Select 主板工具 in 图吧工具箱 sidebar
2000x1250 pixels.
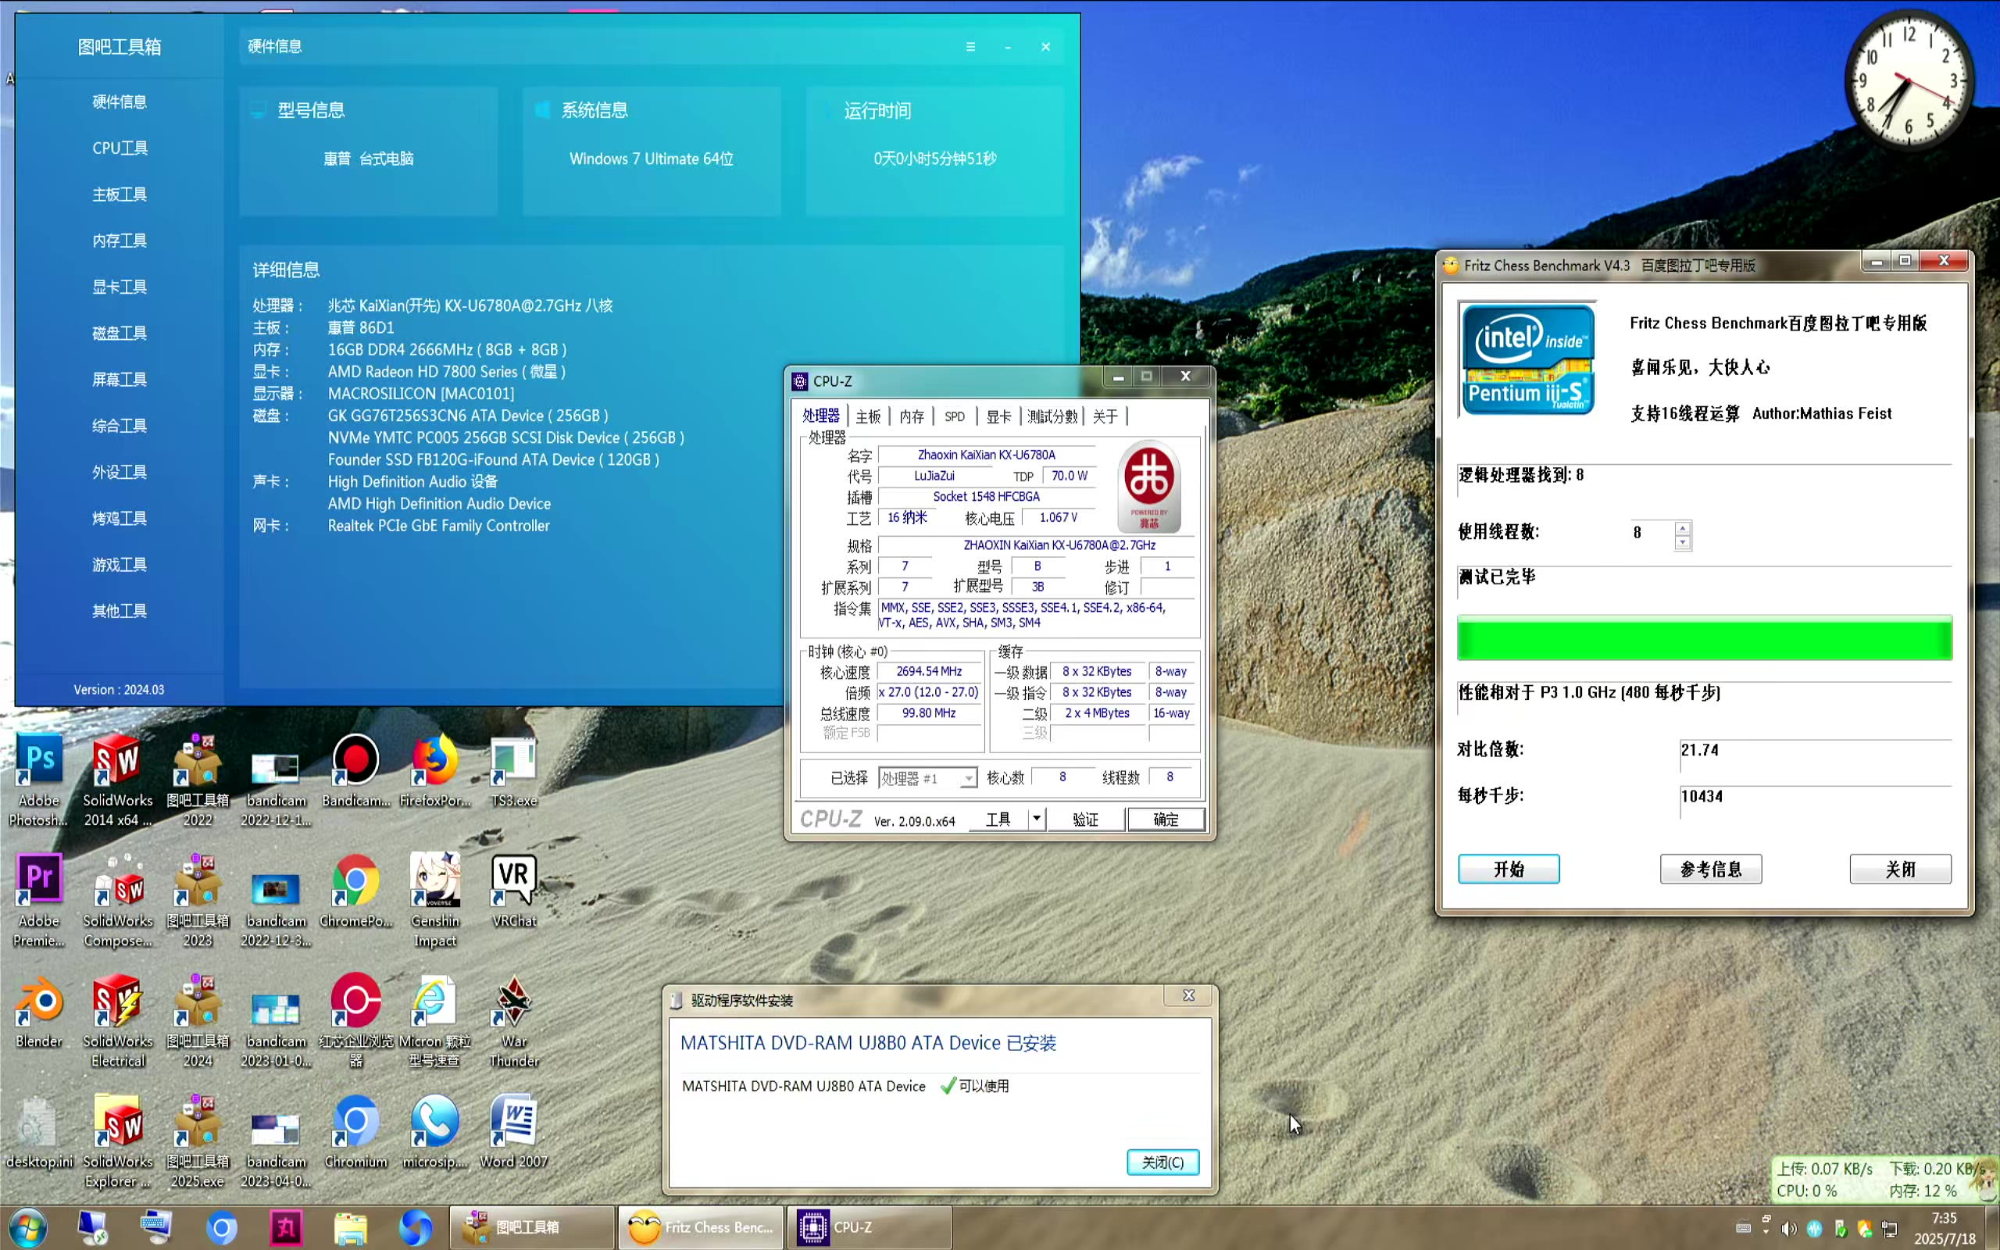pos(120,194)
